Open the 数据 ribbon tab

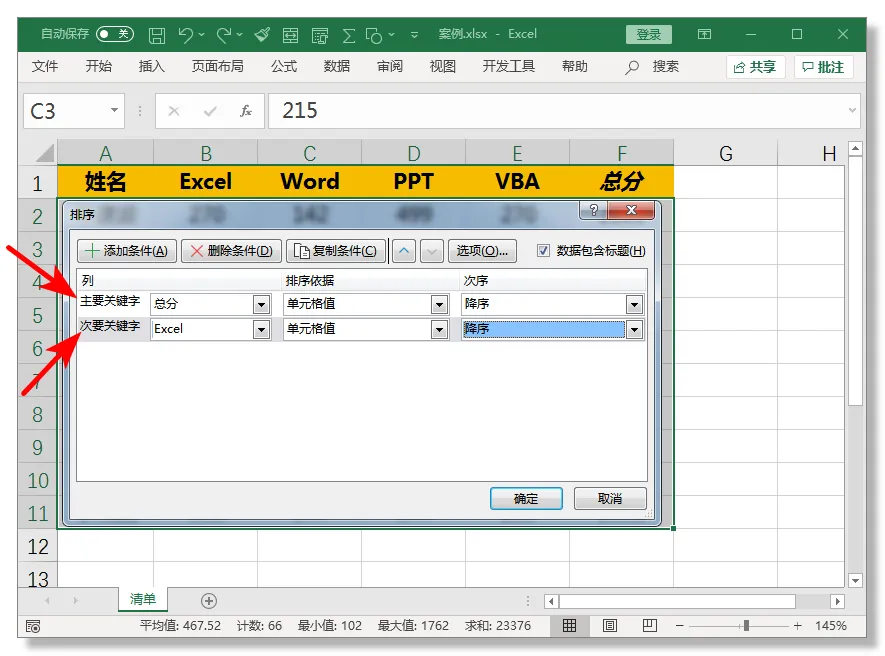tap(336, 67)
